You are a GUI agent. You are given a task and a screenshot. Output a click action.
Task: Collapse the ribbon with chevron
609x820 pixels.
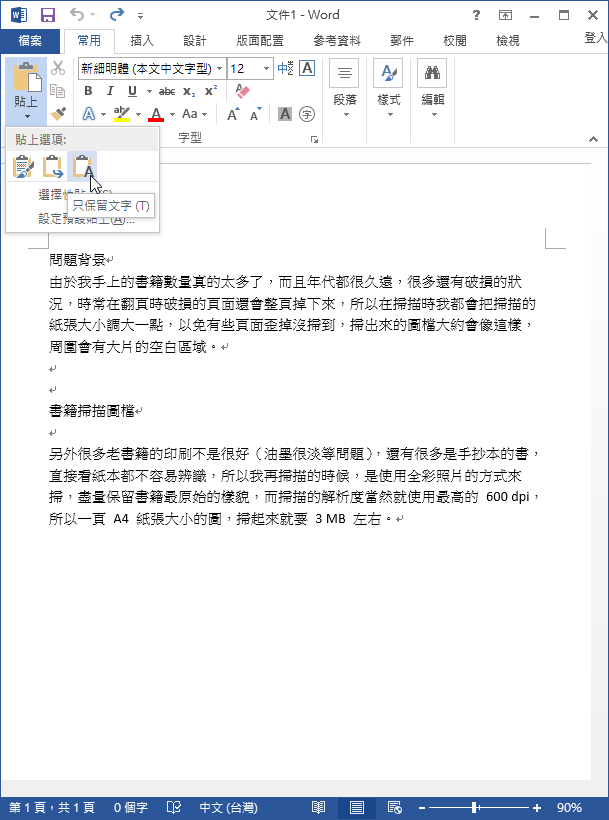593,139
